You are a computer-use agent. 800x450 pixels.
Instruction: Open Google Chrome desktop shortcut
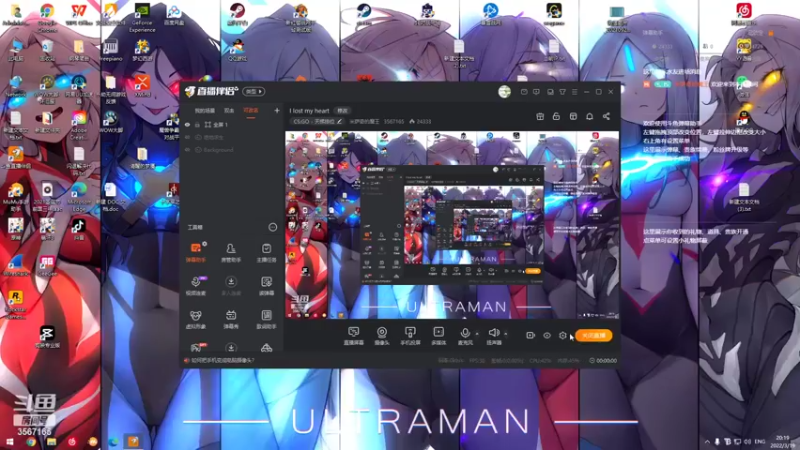pyautogui.click(x=47, y=16)
